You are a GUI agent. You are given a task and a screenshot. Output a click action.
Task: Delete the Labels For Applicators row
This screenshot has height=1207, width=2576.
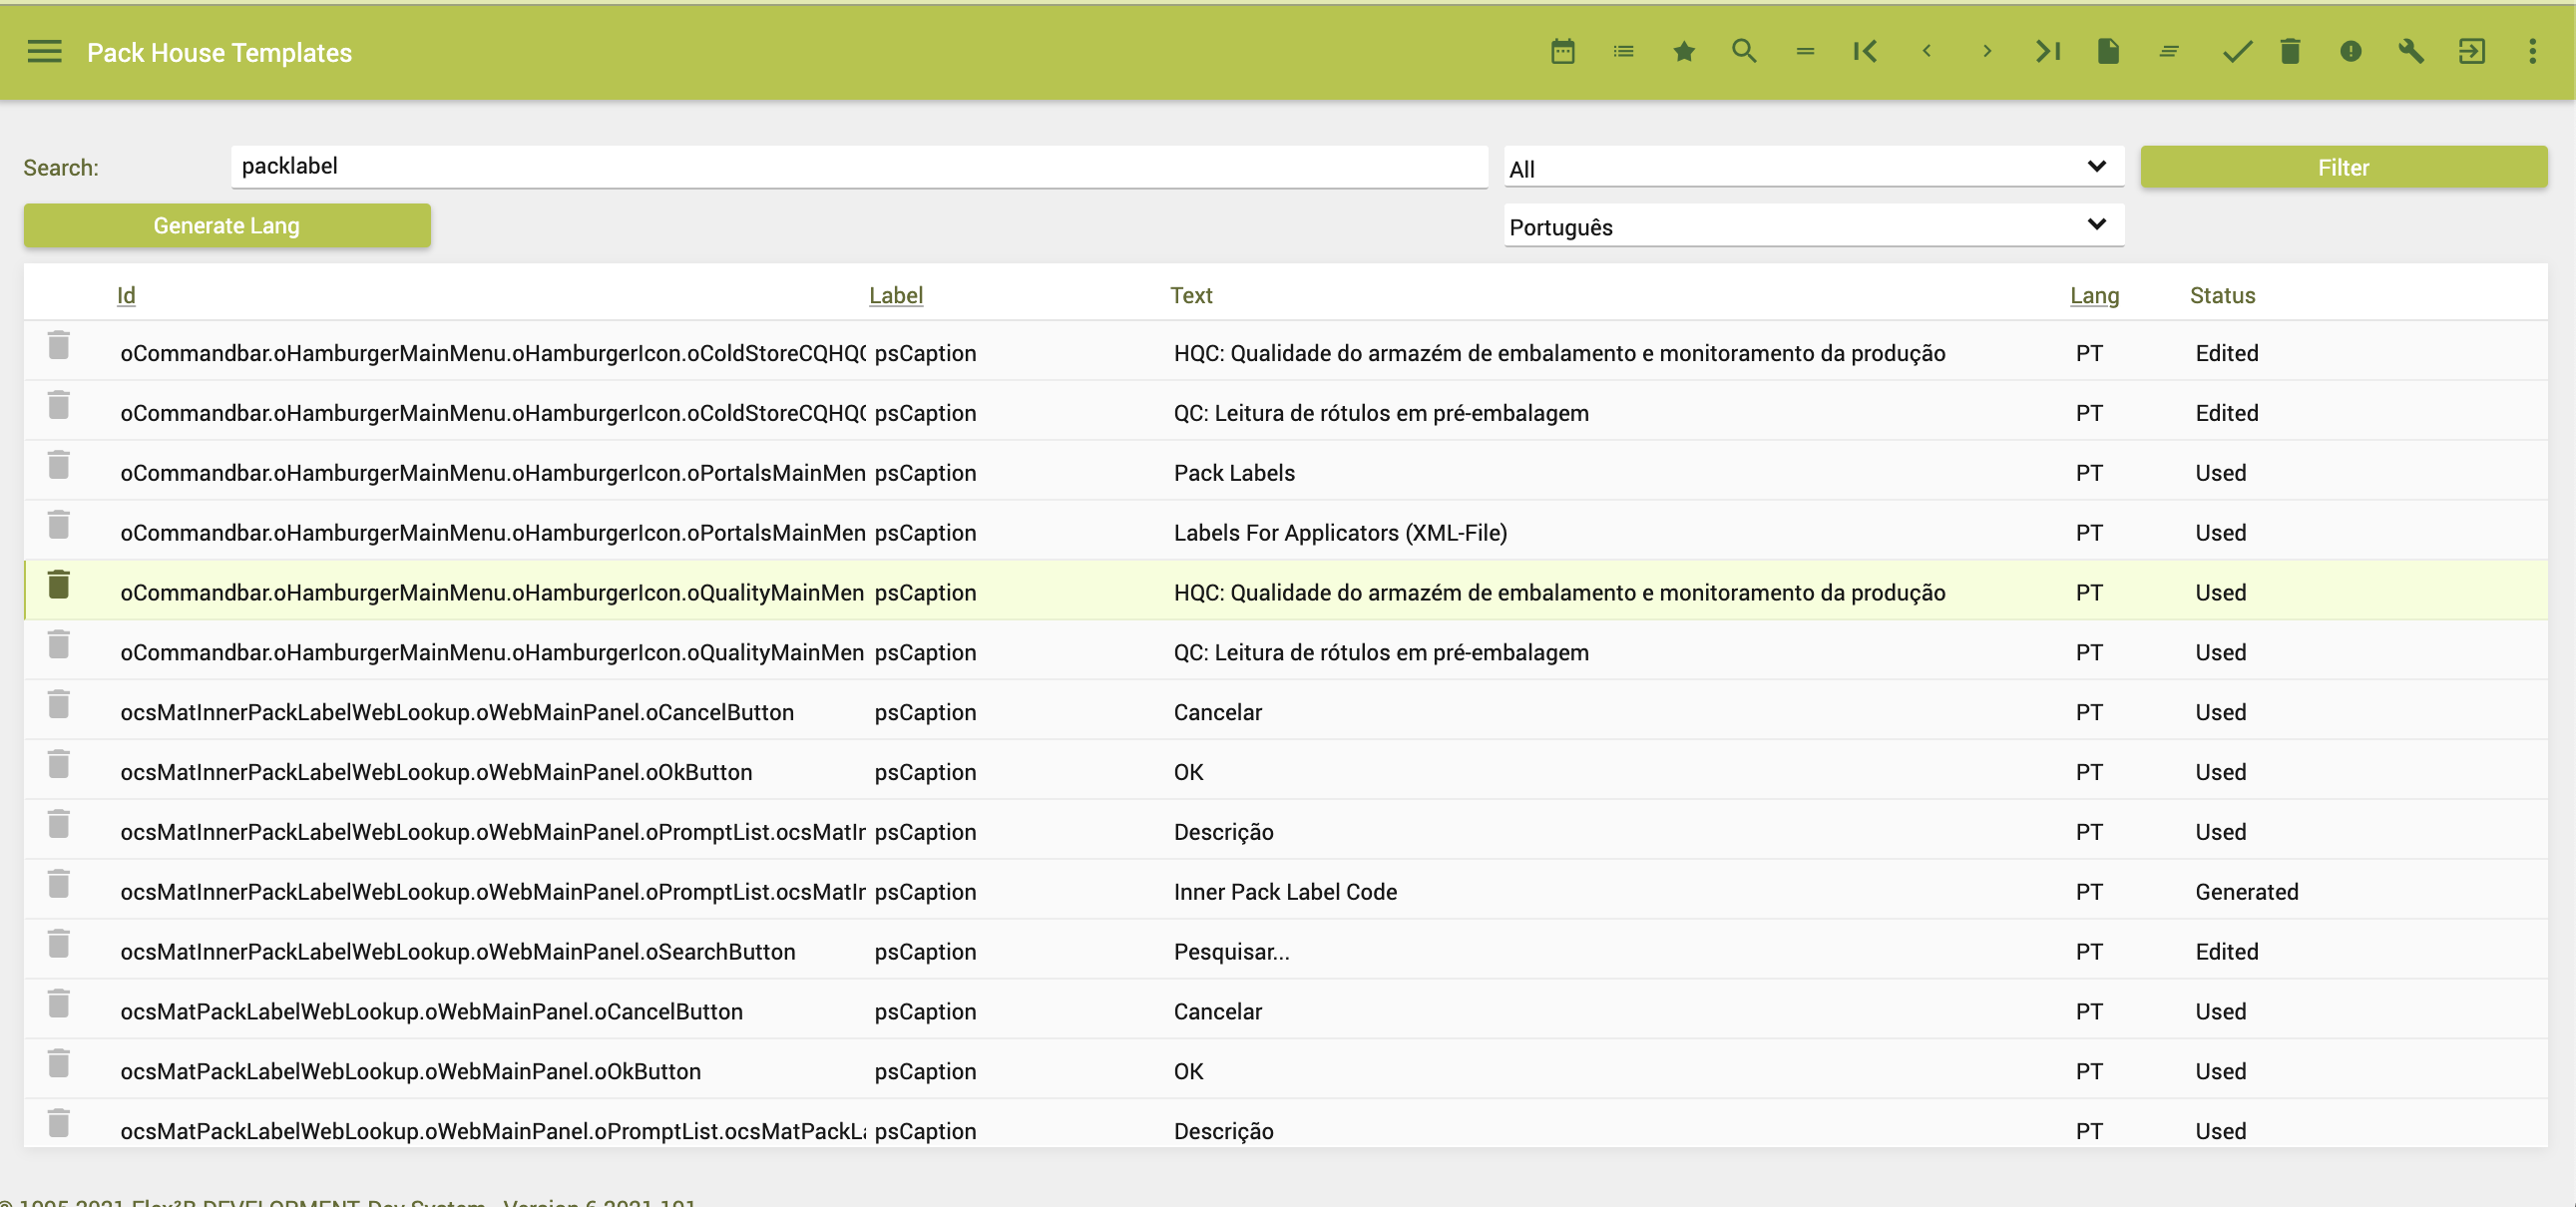(59, 525)
